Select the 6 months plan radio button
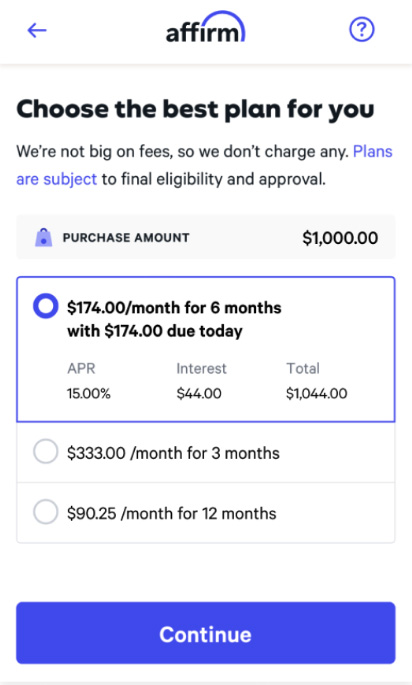 click(x=46, y=306)
